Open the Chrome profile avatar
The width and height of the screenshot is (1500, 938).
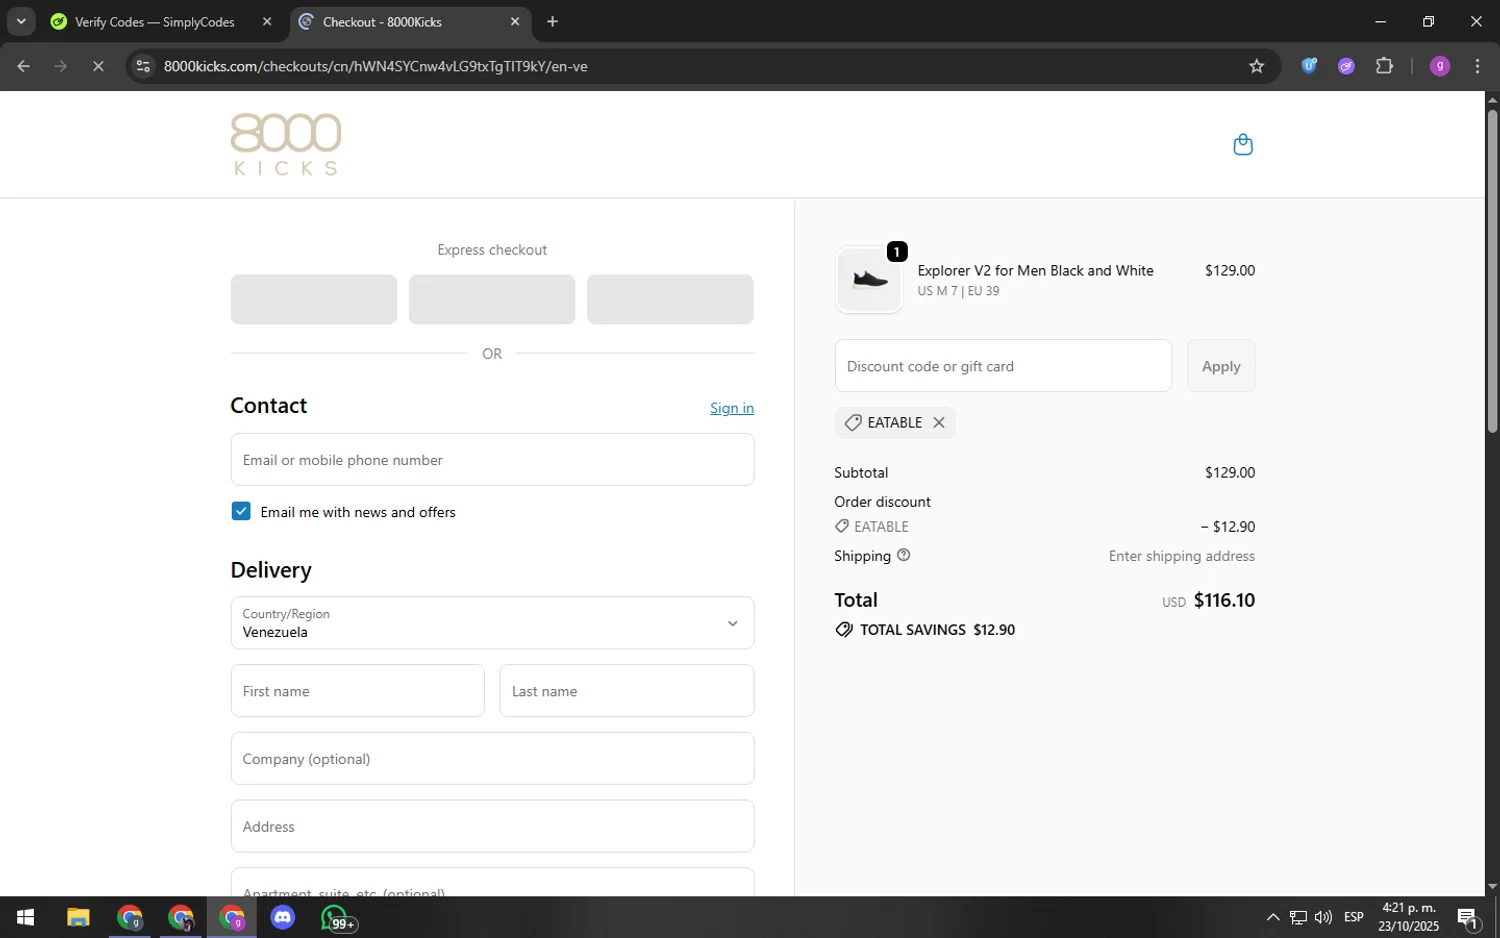[x=1440, y=66]
